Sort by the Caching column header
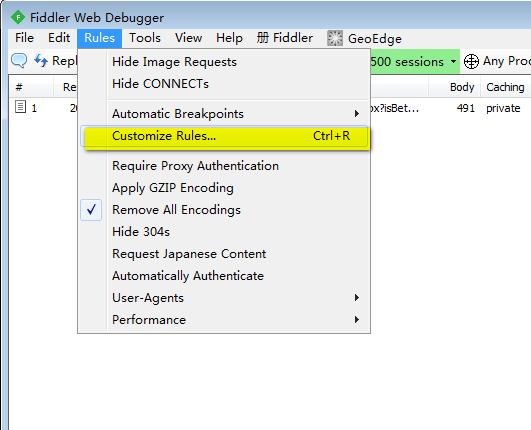531x430 pixels. (506, 87)
